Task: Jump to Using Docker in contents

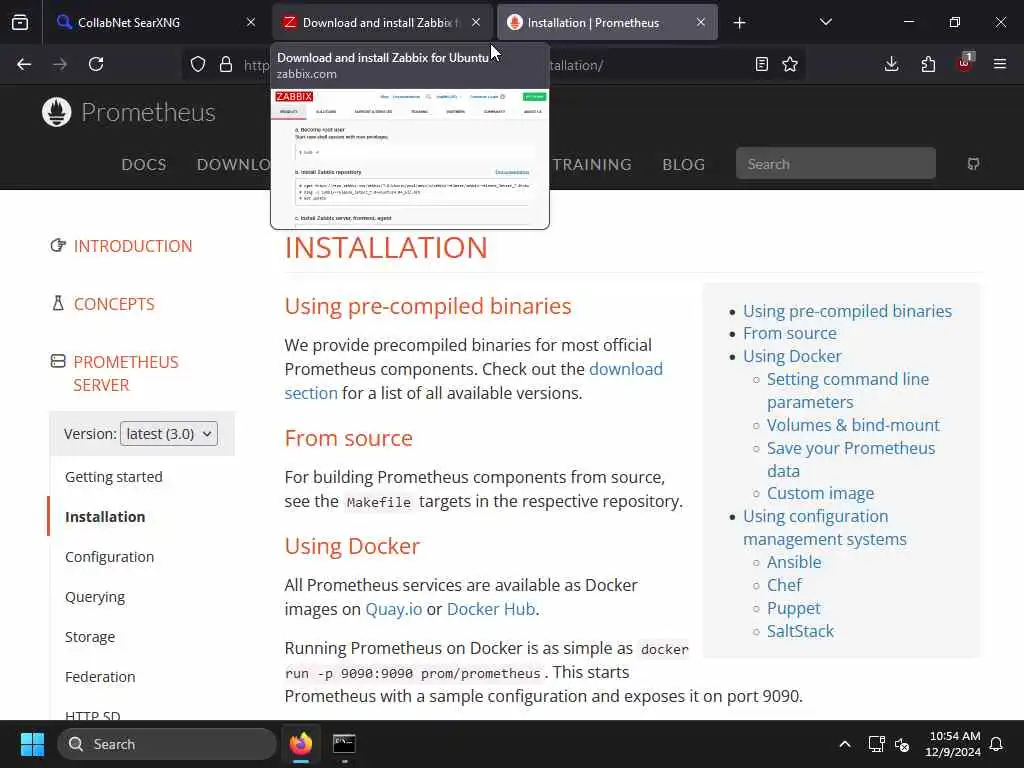Action: coord(792,356)
